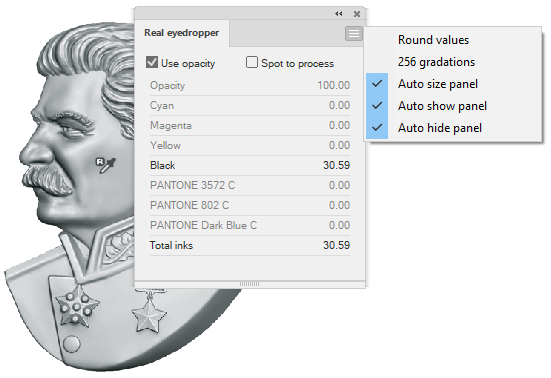Enable the Spot to process checkbox
Screen dimensions: 551x378
[x=252, y=63]
